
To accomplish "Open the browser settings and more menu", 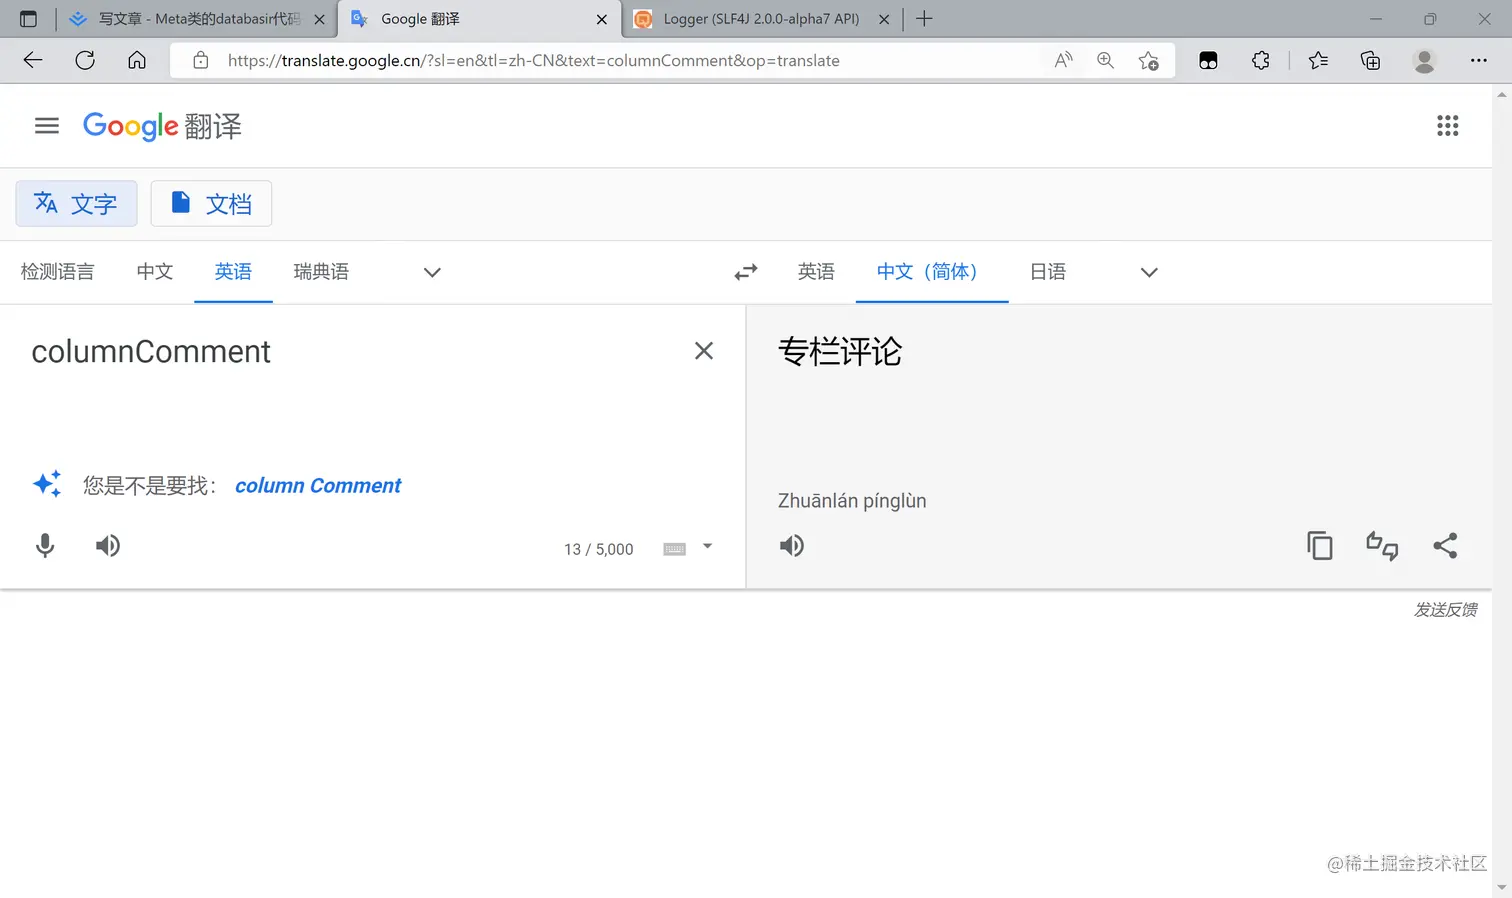I will (1478, 61).
